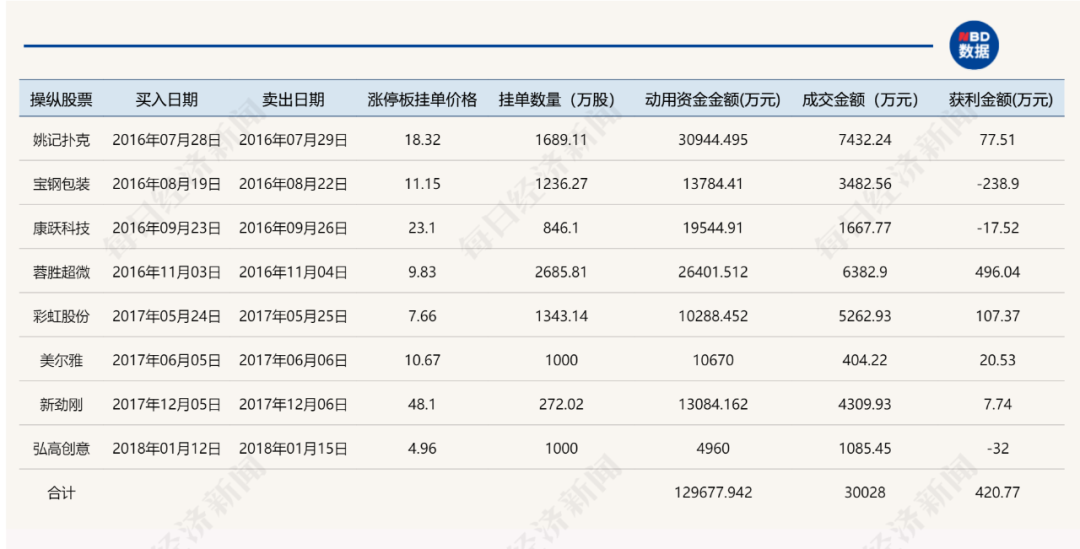The height and width of the screenshot is (549, 1080).
Task: Click profit value 107.37
Action: pos(997,316)
